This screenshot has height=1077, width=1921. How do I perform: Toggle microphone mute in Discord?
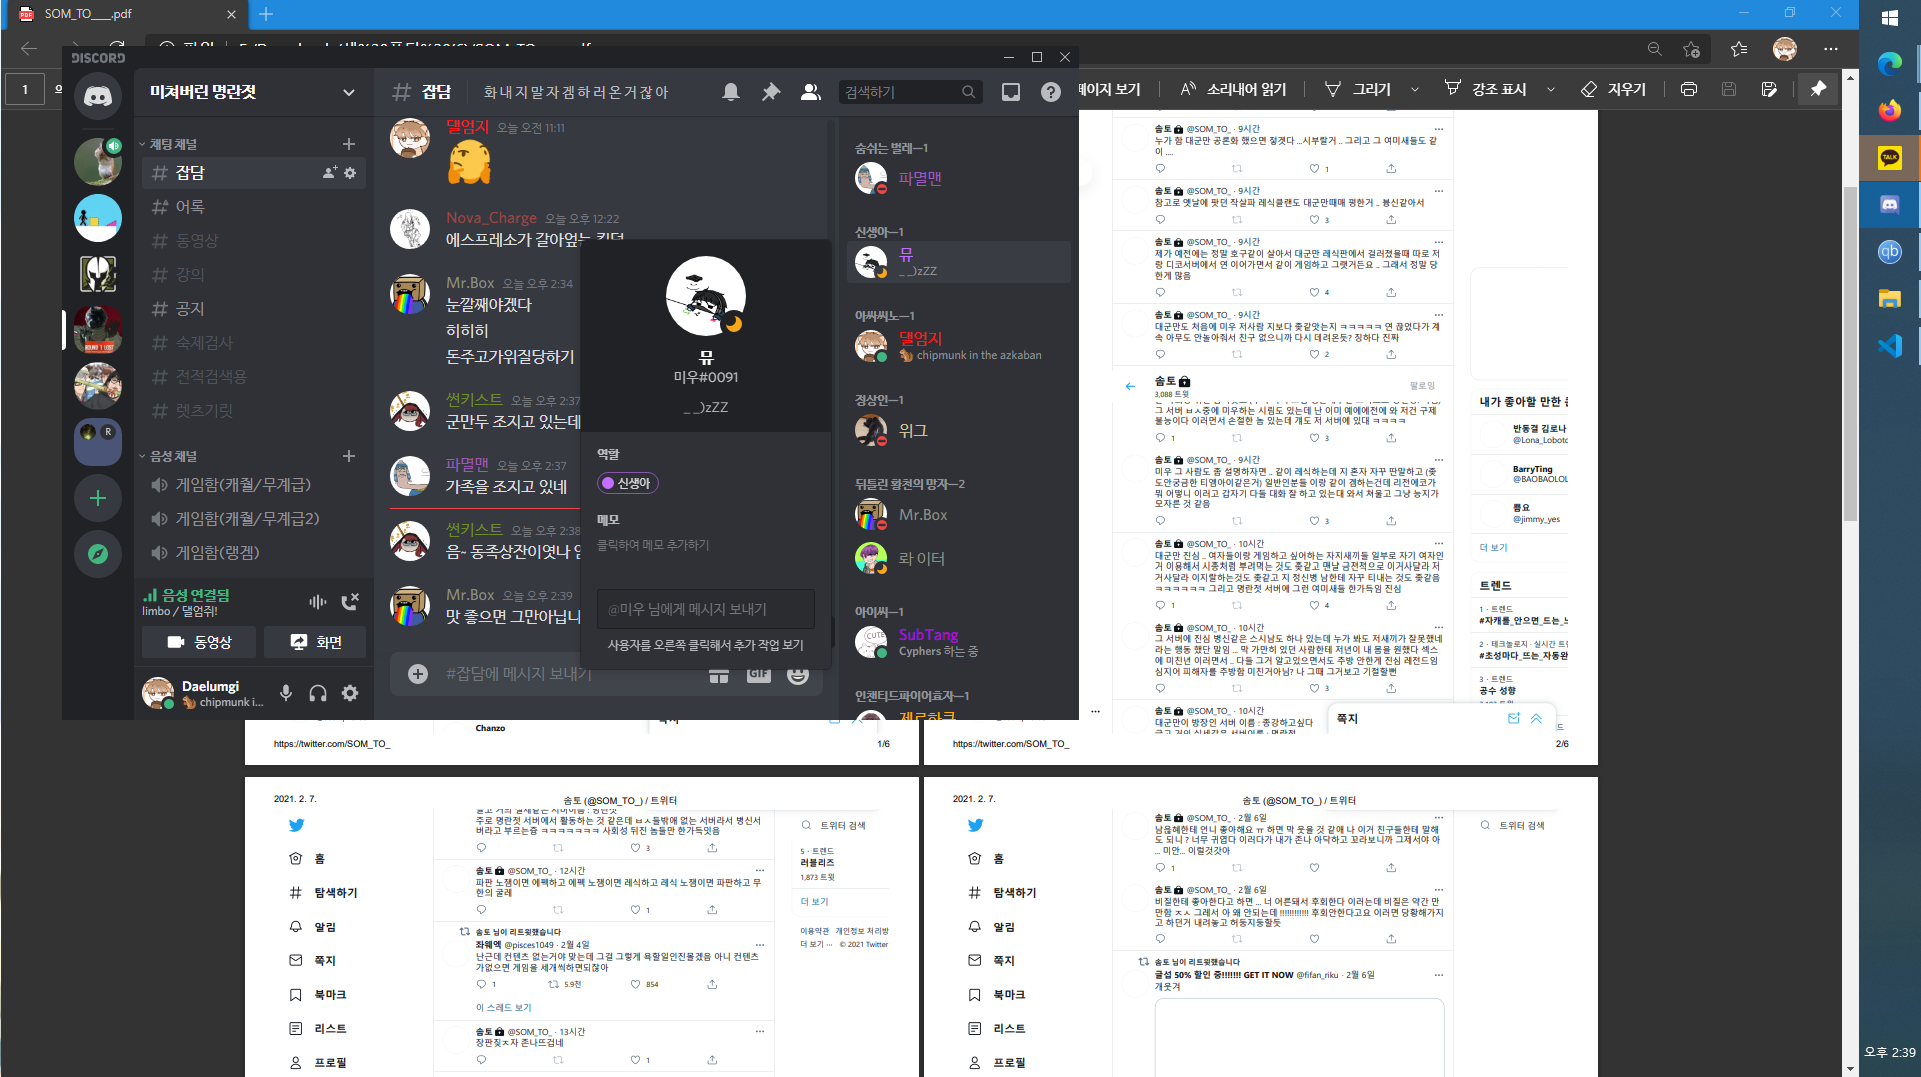[x=286, y=693]
